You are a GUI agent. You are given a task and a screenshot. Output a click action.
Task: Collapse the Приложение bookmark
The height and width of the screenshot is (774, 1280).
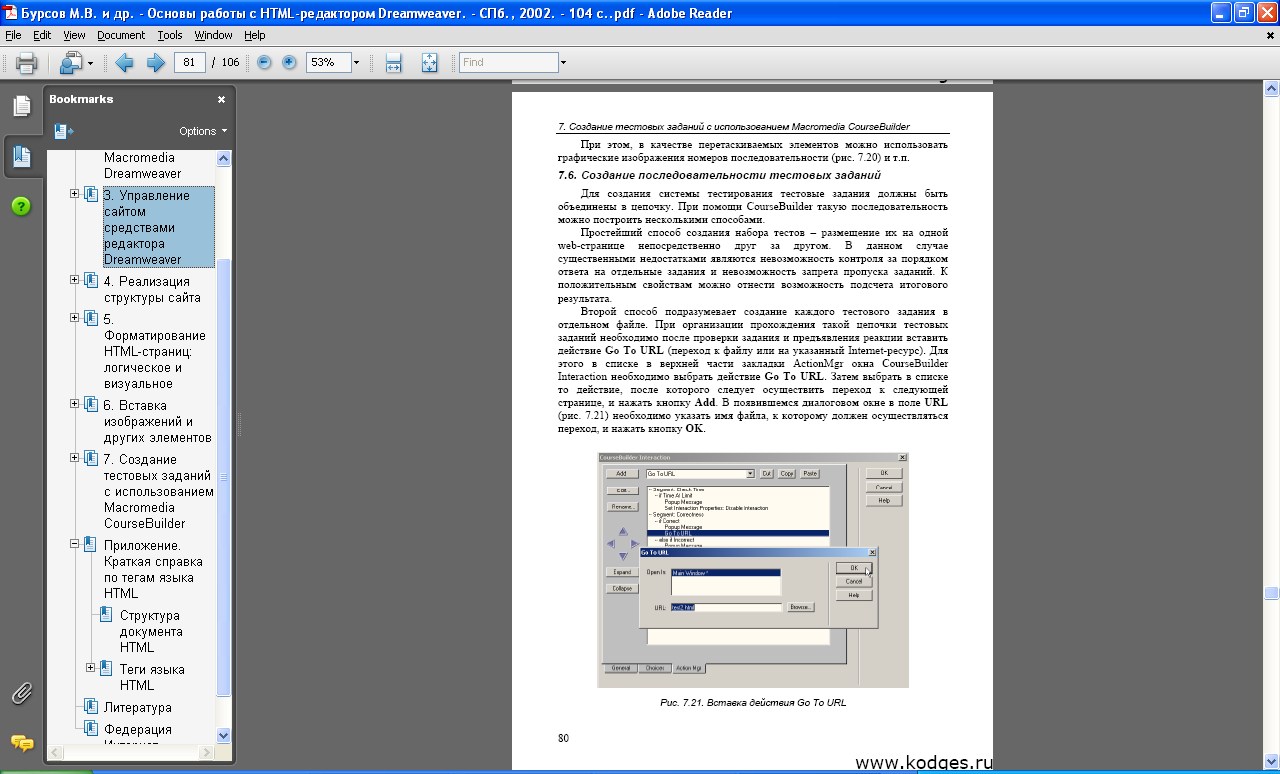(x=75, y=543)
